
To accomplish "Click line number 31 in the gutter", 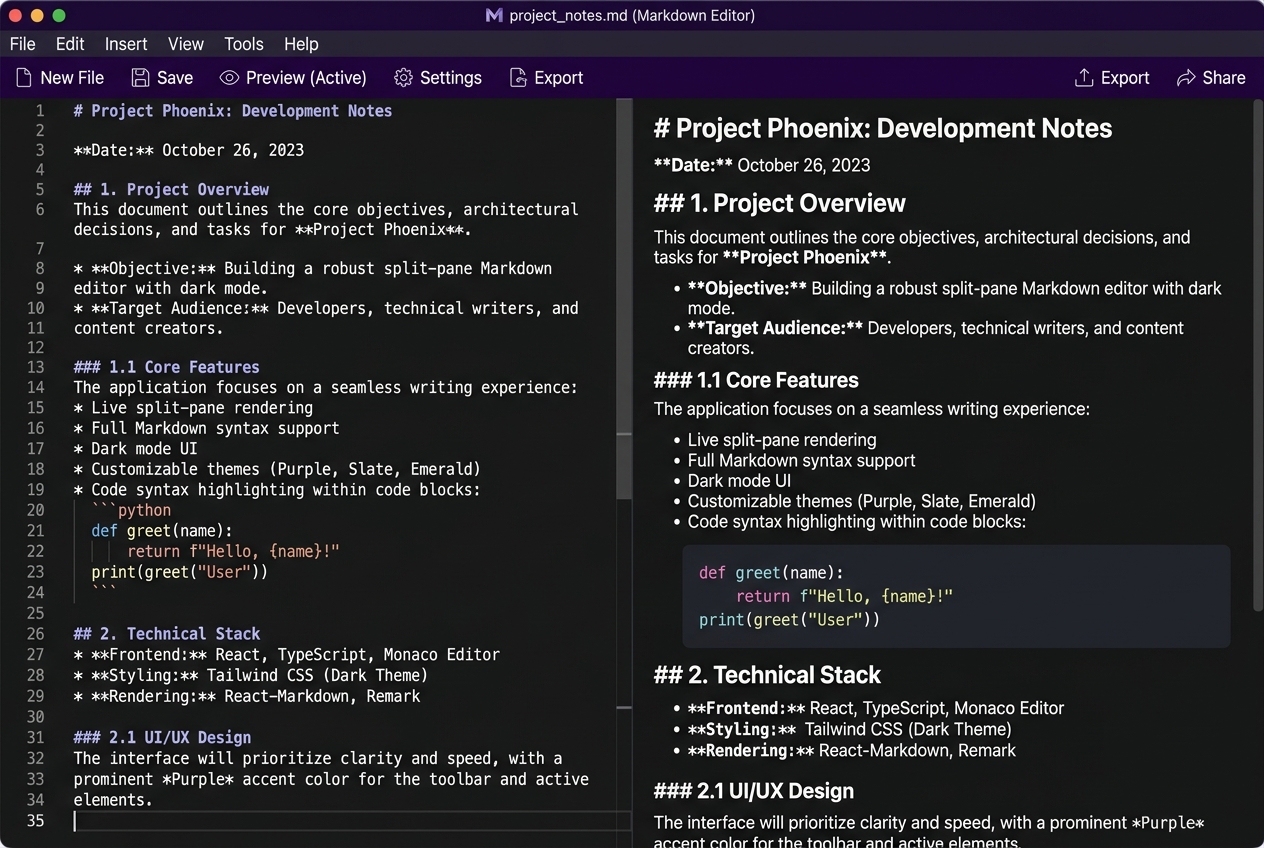I will click(36, 738).
